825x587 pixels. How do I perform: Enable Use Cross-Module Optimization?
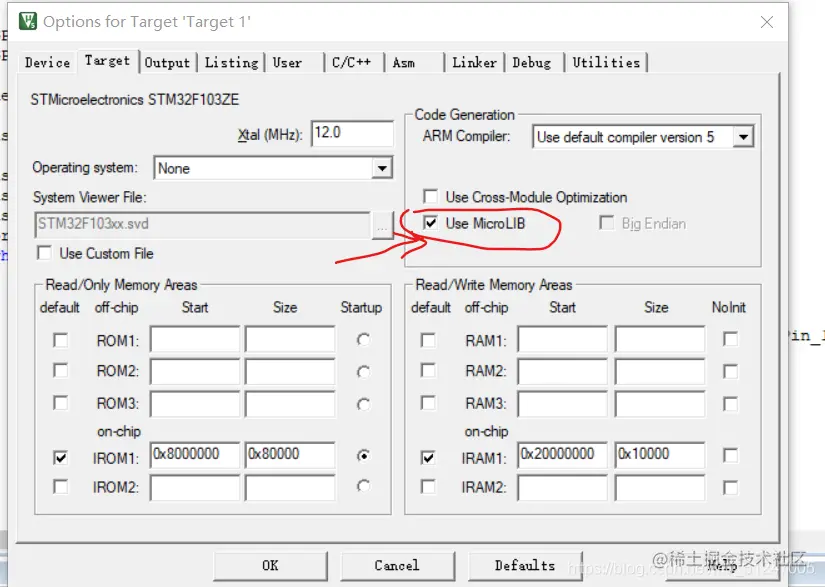[x=430, y=197]
